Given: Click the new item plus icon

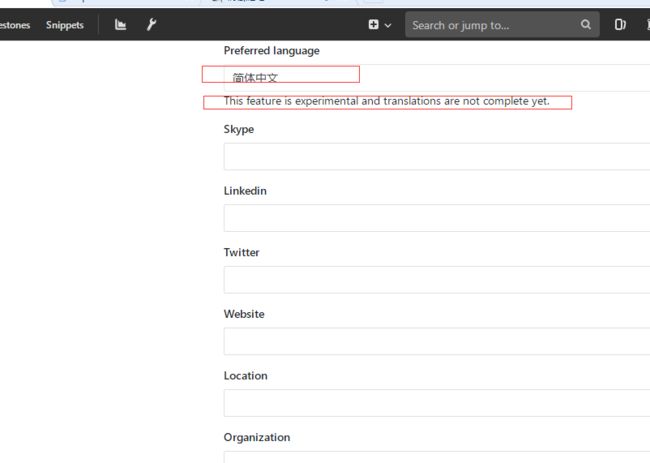Looking at the screenshot, I should pyautogui.click(x=374, y=24).
